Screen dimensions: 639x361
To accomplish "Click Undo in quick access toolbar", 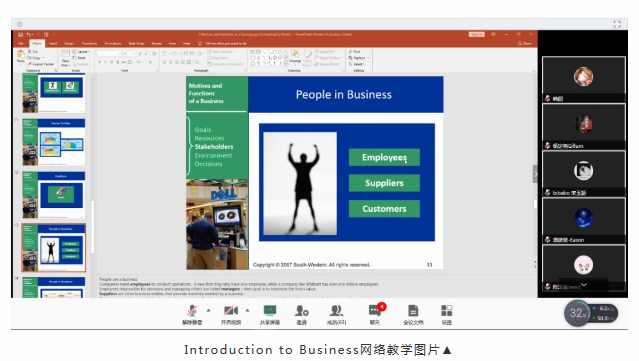I will click(x=29, y=35).
